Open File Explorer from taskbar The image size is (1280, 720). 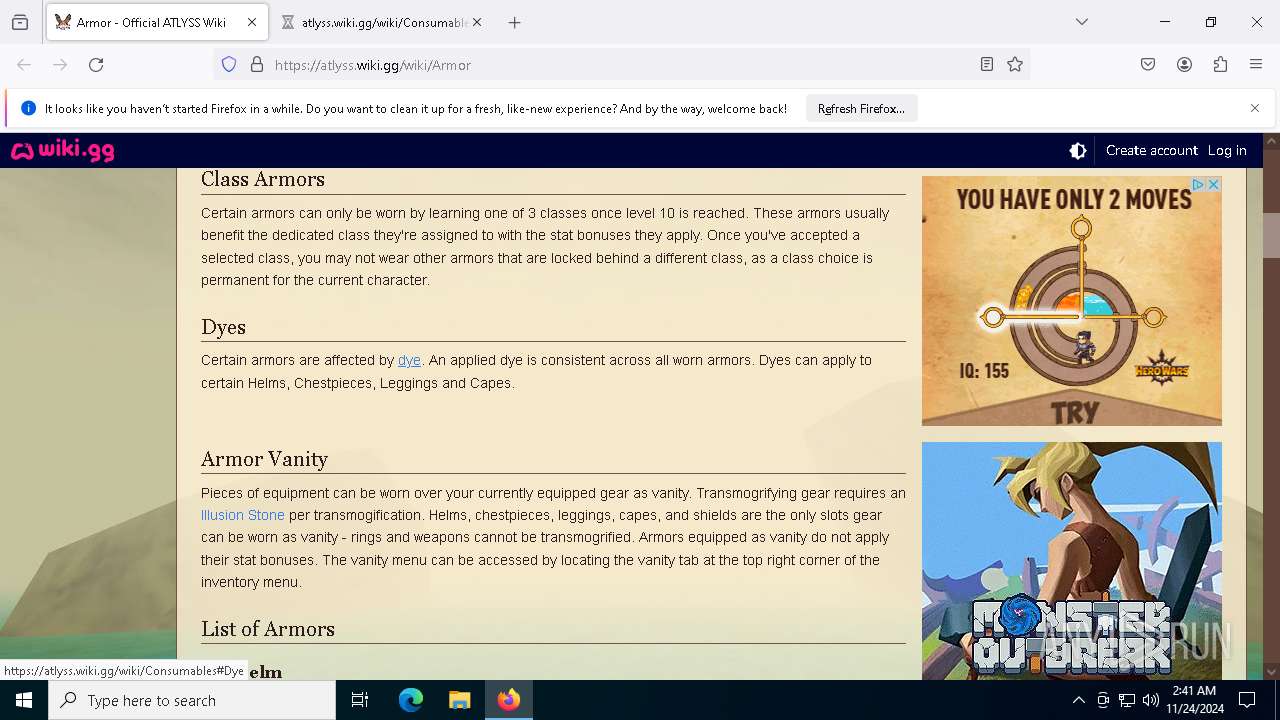click(x=460, y=700)
